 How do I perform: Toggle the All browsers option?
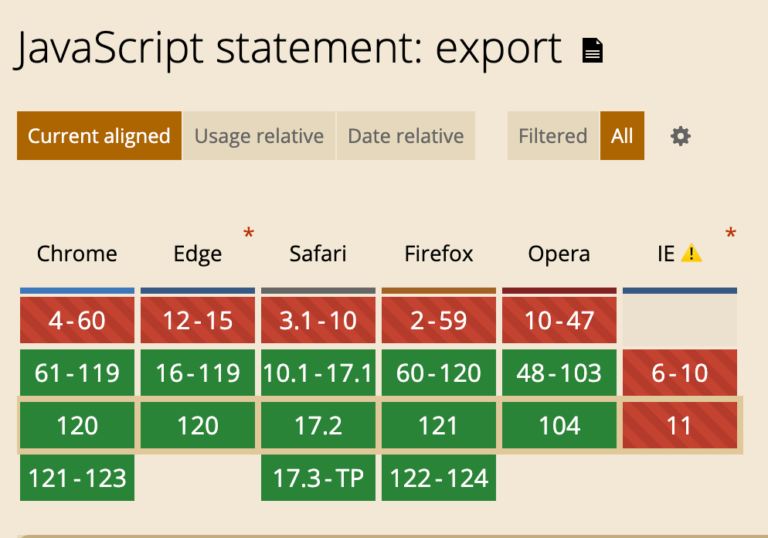[622, 136]
